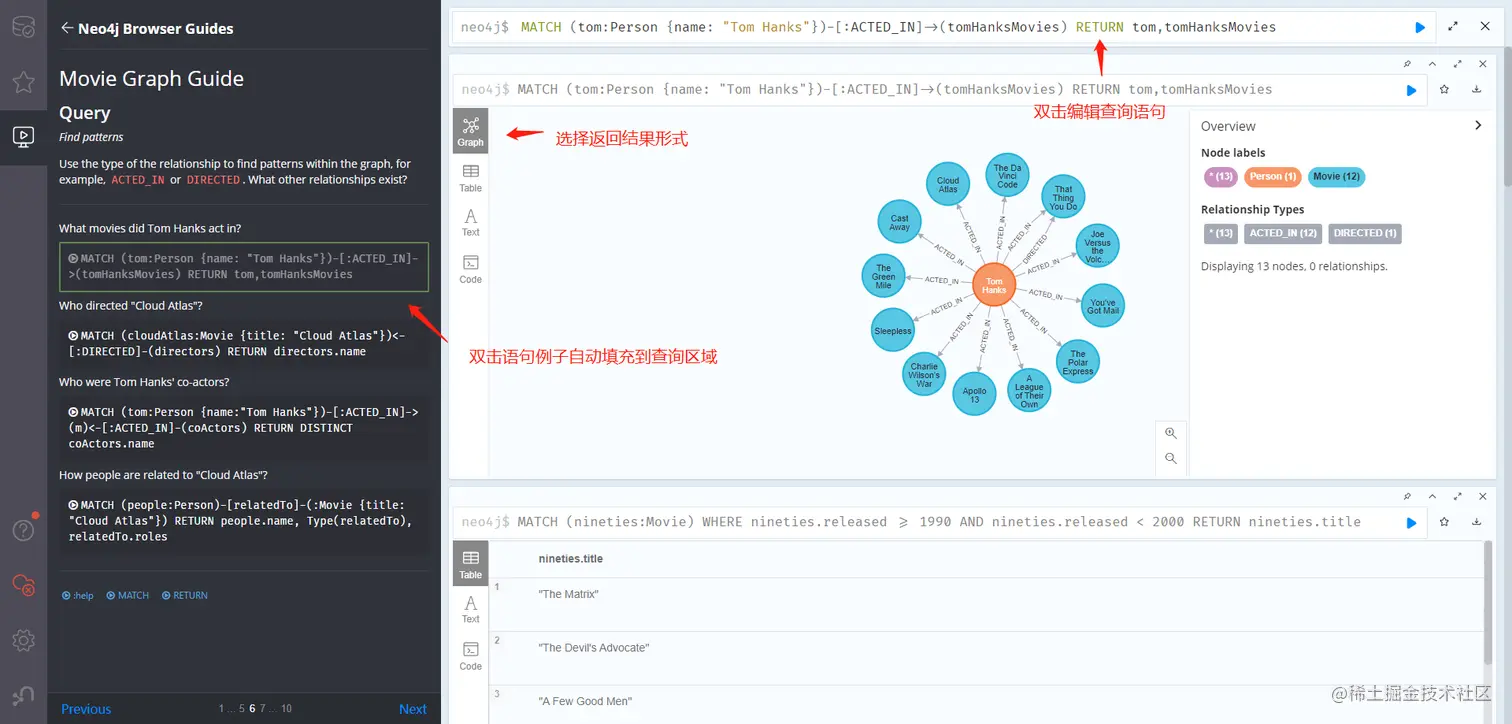Screen dimensions: 1512x724
Task: Run the related to Cloud Atlas guide query
Action: pyautogui.click(x=244, y=520)
